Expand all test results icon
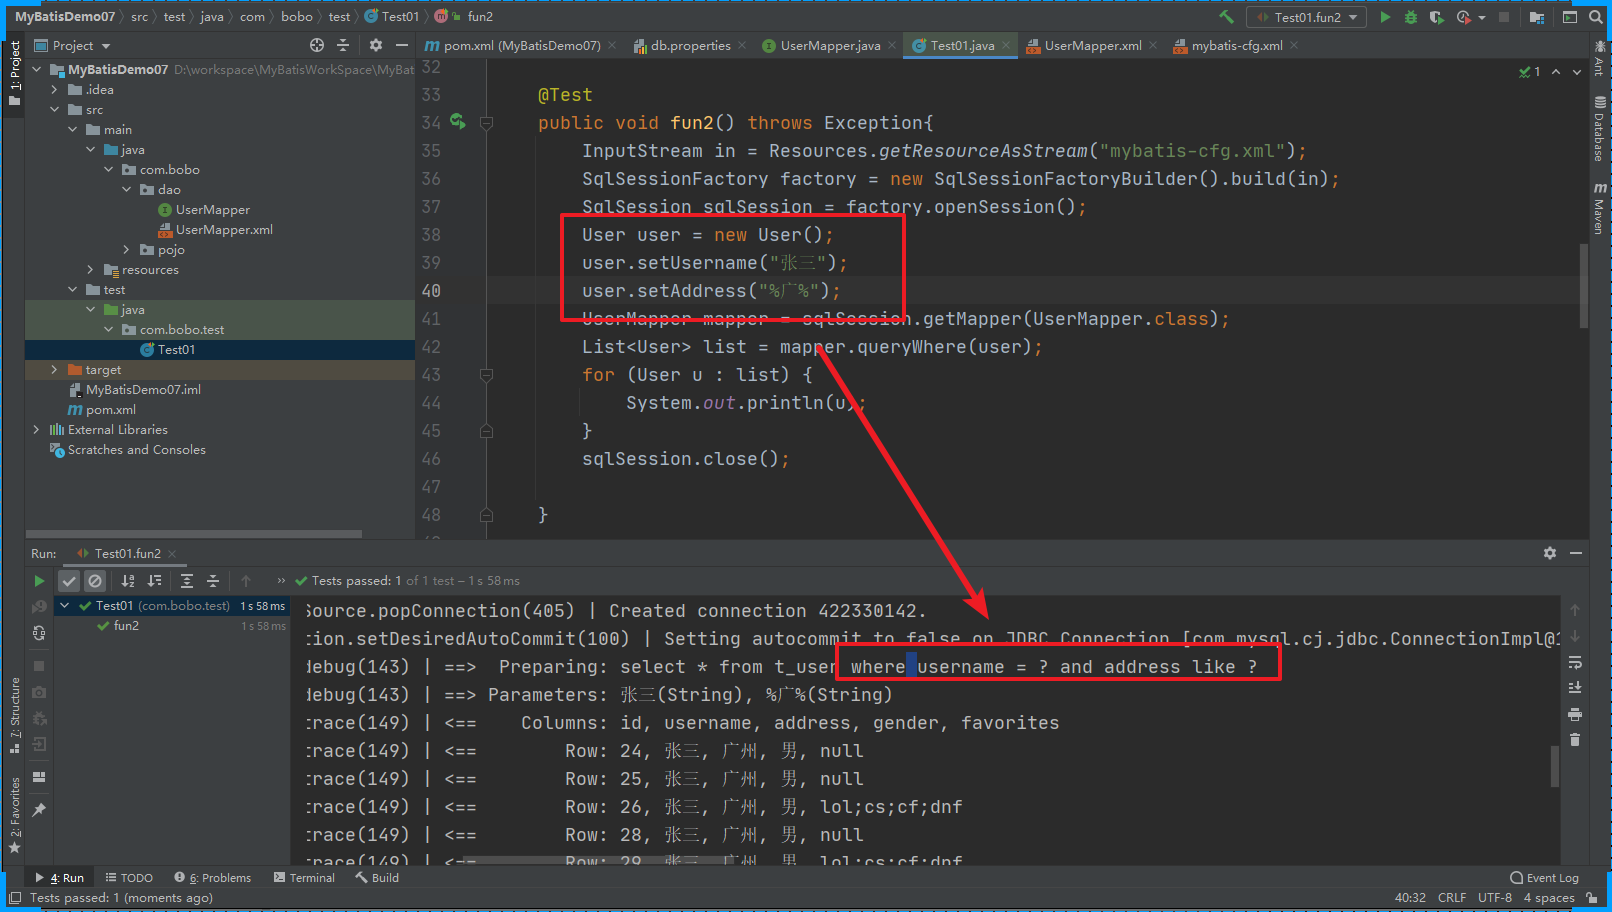Screen dimensions: 1612x912 point(187,581)
